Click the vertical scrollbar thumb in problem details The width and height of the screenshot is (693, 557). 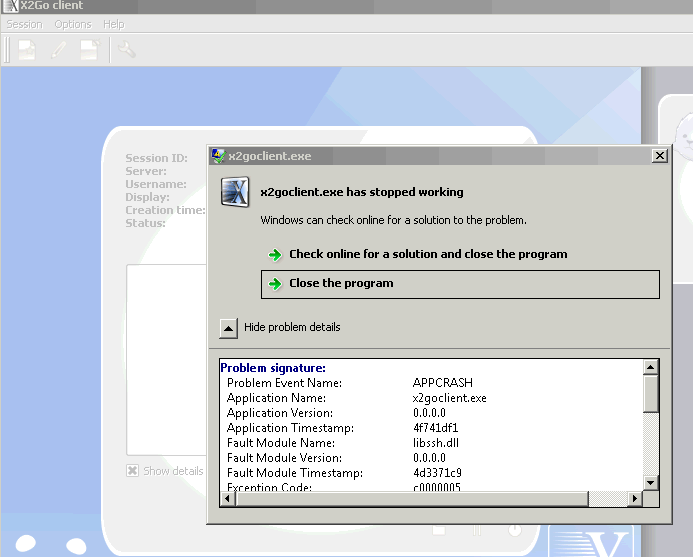tap(651, 393)
